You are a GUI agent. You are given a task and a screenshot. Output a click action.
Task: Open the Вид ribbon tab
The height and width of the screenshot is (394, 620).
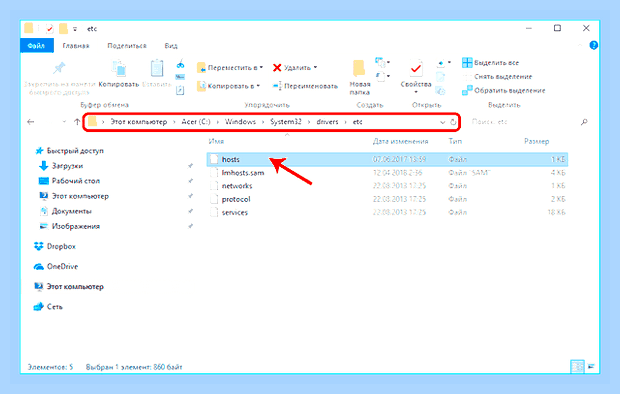point(171,46)
